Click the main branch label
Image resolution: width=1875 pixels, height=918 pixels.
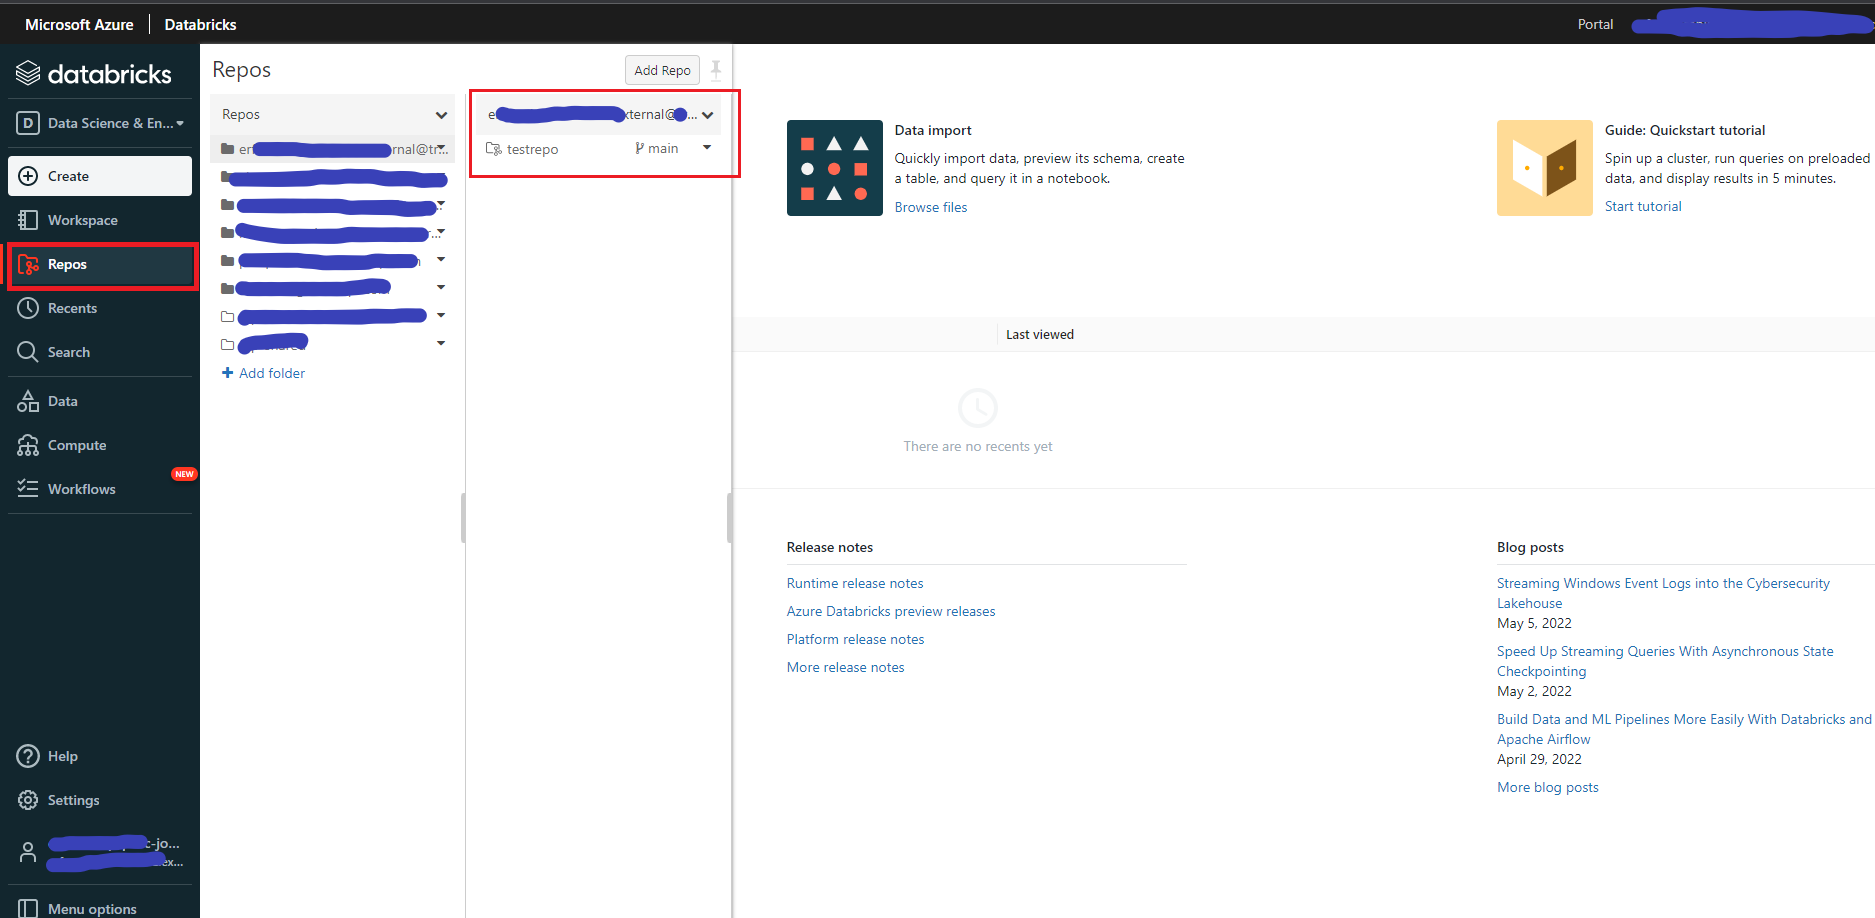coord(657,148)
